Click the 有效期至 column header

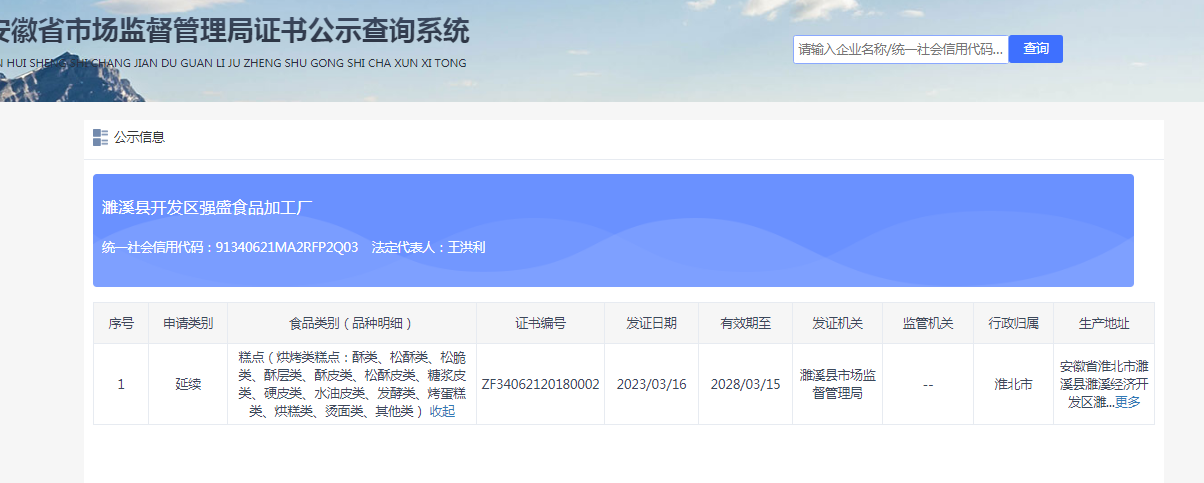point(745,323)
